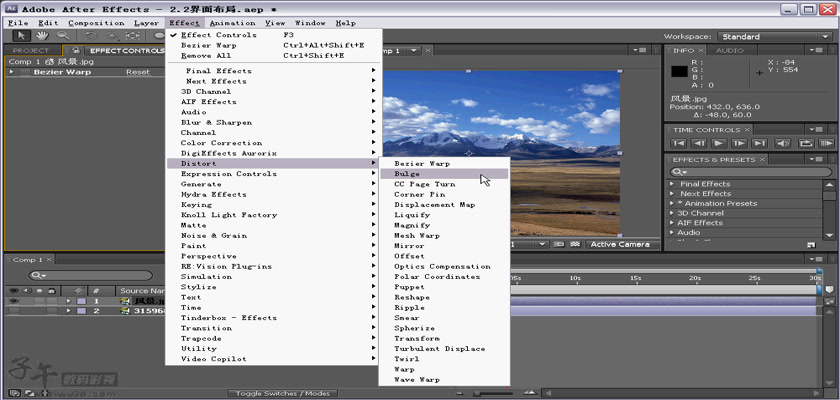Toggle the loop playback button

(x=806, y=144)
